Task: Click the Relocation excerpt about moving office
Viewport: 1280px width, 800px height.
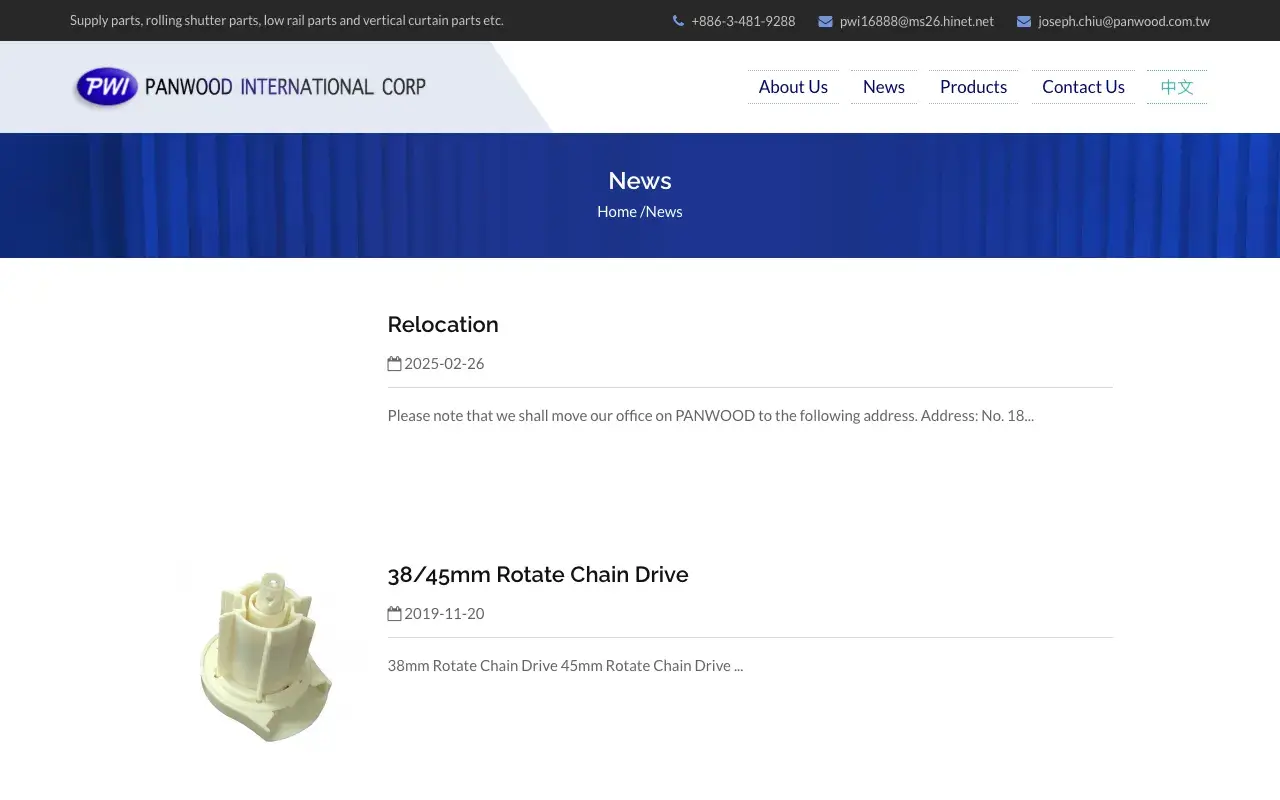Action: pyautogui.click(x=711, y=415)
